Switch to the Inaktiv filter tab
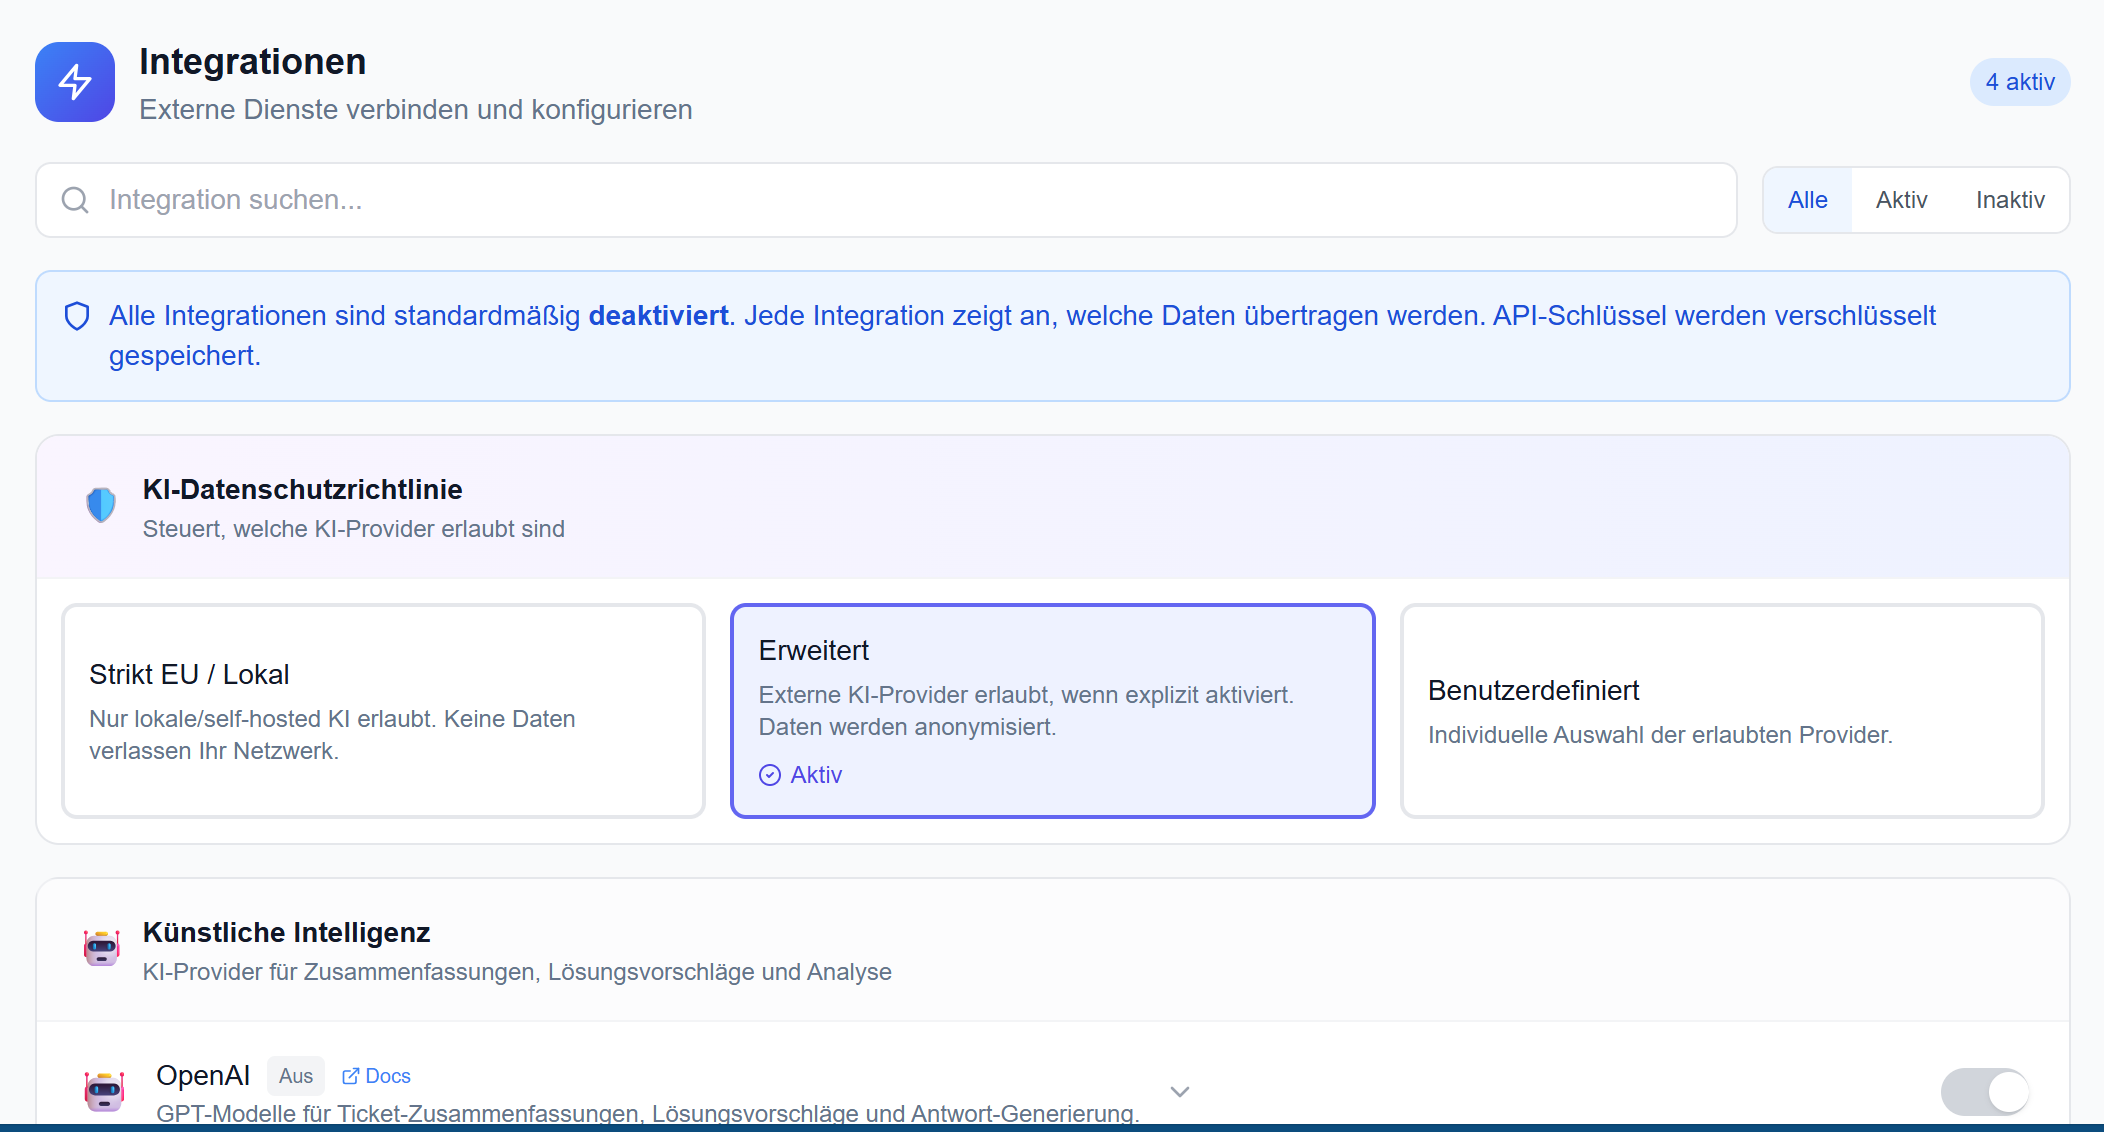Image resolution: width=2104 pixels, height=1132 pixels. pos(2009,200)
